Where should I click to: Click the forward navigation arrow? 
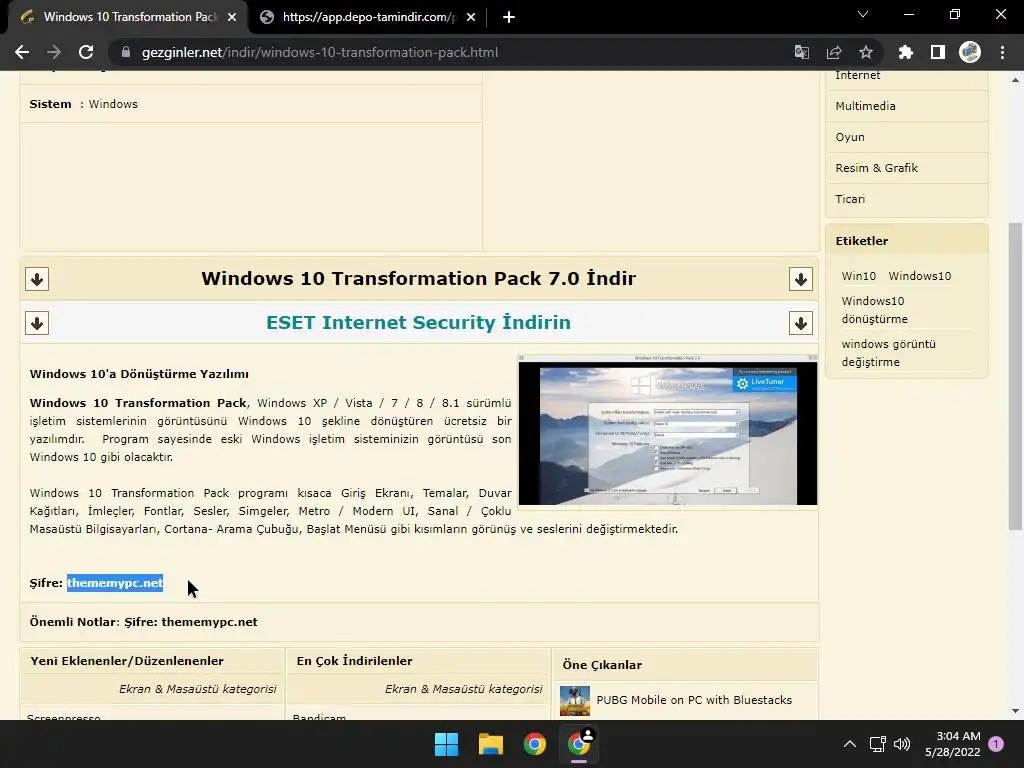[54, 52]
